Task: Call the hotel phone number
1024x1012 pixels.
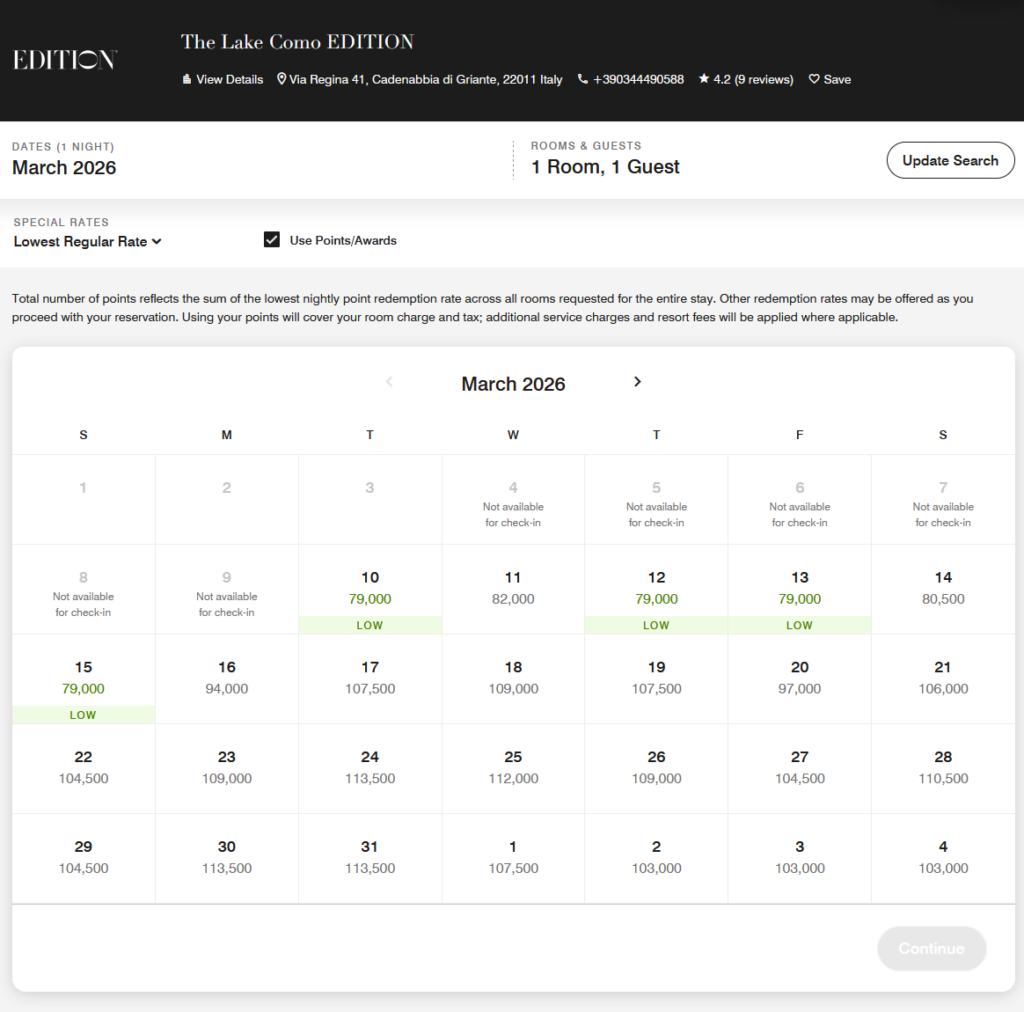Action: (x=631, y=79)
